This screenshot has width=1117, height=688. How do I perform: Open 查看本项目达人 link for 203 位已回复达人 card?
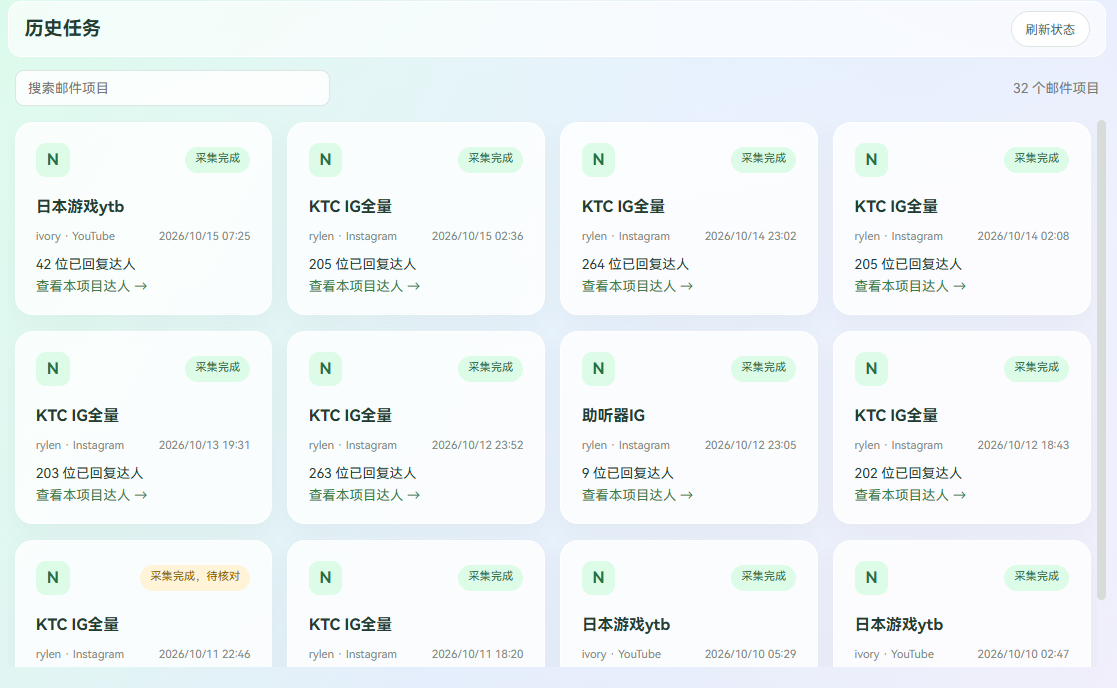coord(91,495)
